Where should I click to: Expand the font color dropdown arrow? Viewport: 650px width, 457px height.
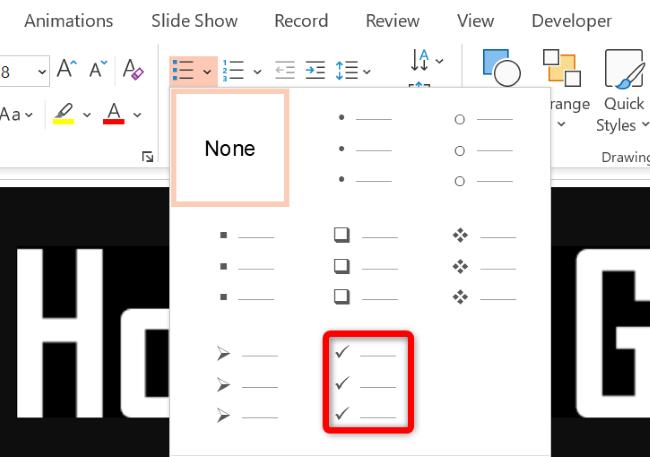(137, 115)
